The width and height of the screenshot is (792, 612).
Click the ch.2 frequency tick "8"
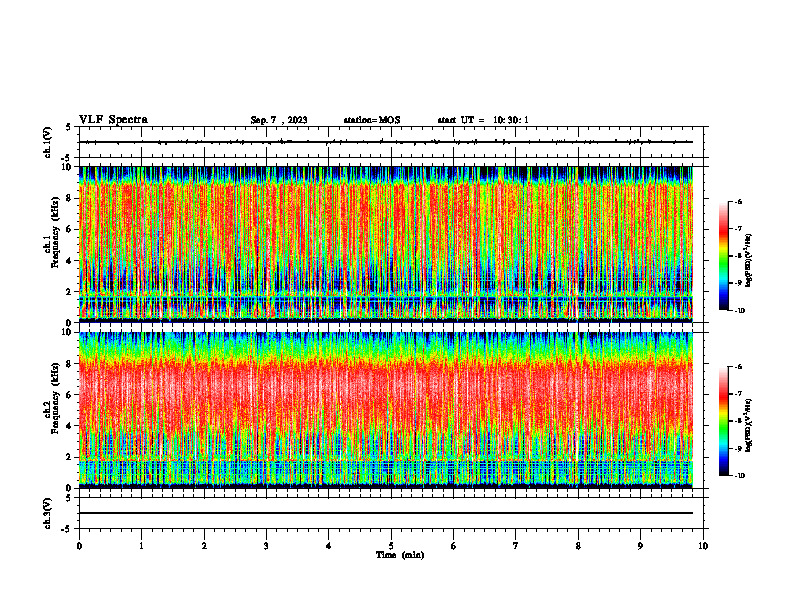70,364
